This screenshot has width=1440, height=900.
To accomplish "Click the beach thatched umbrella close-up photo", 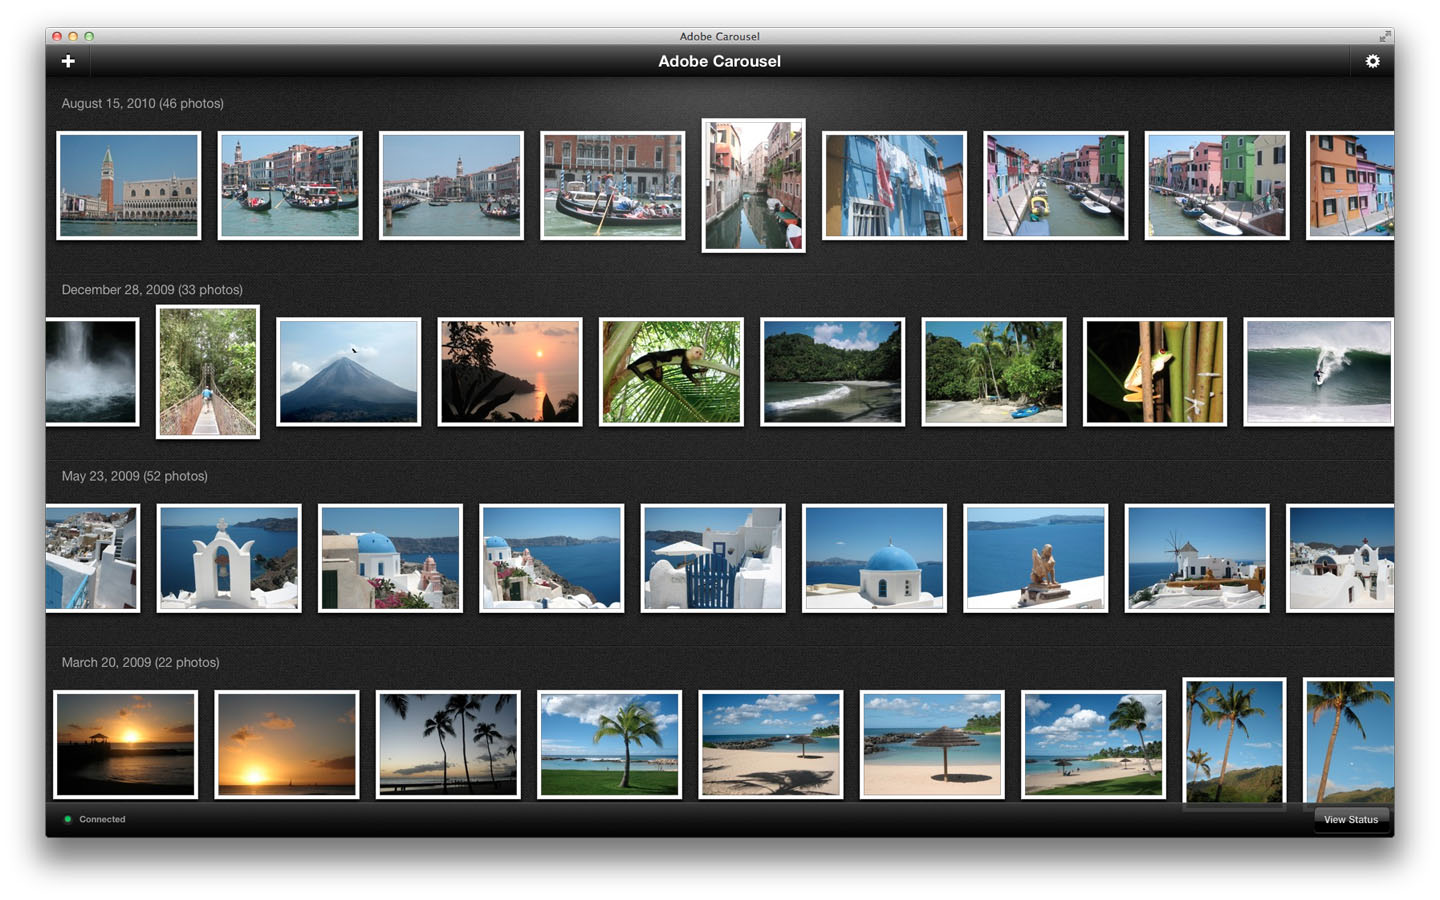I will pyautogui.click(x=932, y=745).
